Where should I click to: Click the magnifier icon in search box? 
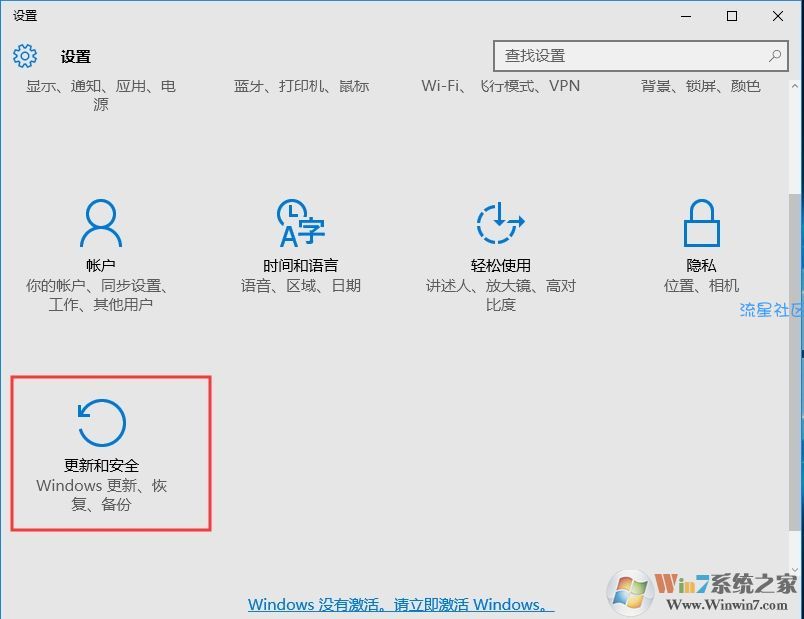[775, 55]
